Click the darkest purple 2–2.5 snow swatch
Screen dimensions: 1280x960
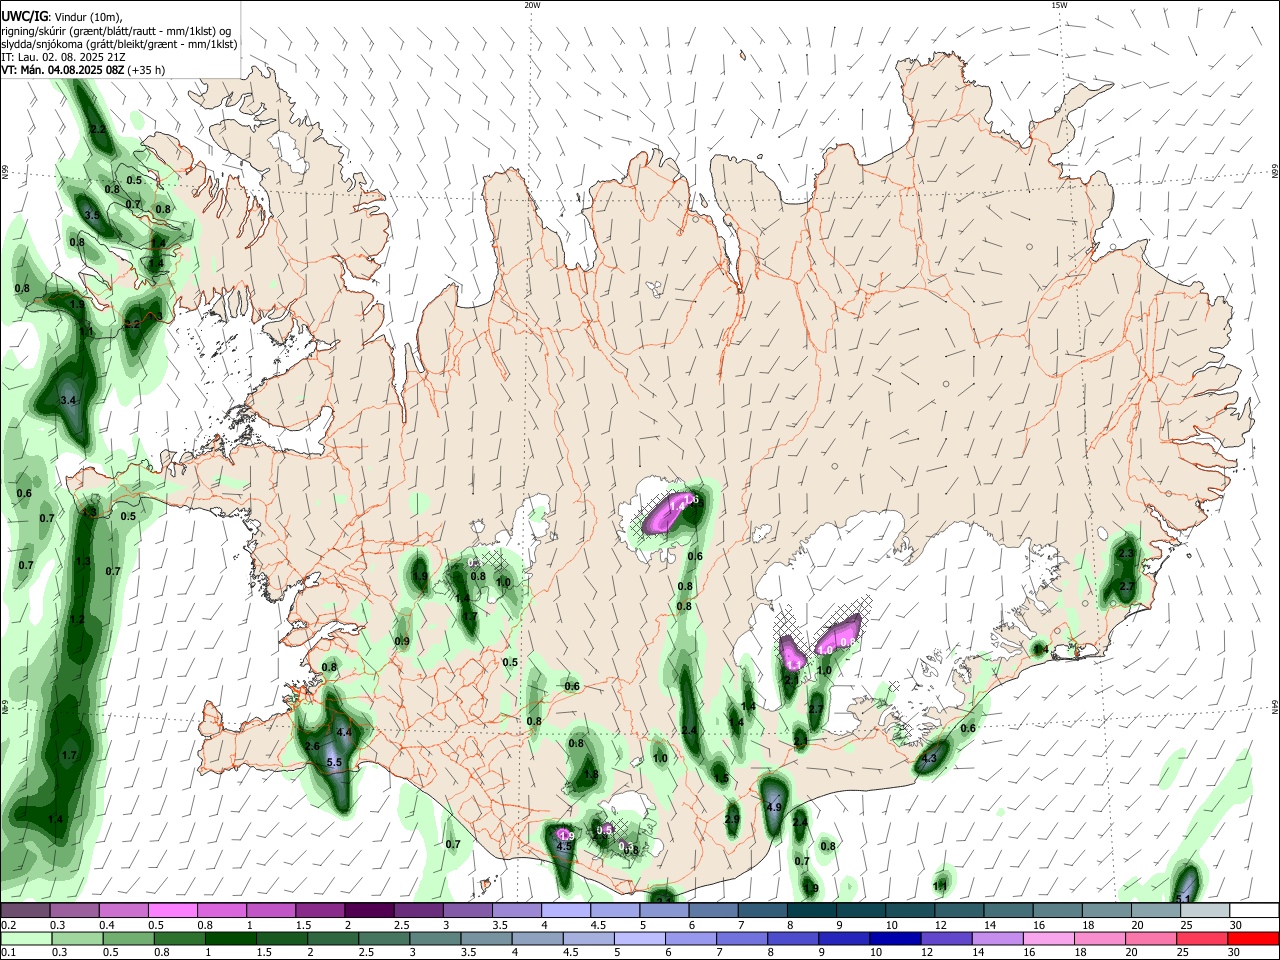click(x=368, y=911)
